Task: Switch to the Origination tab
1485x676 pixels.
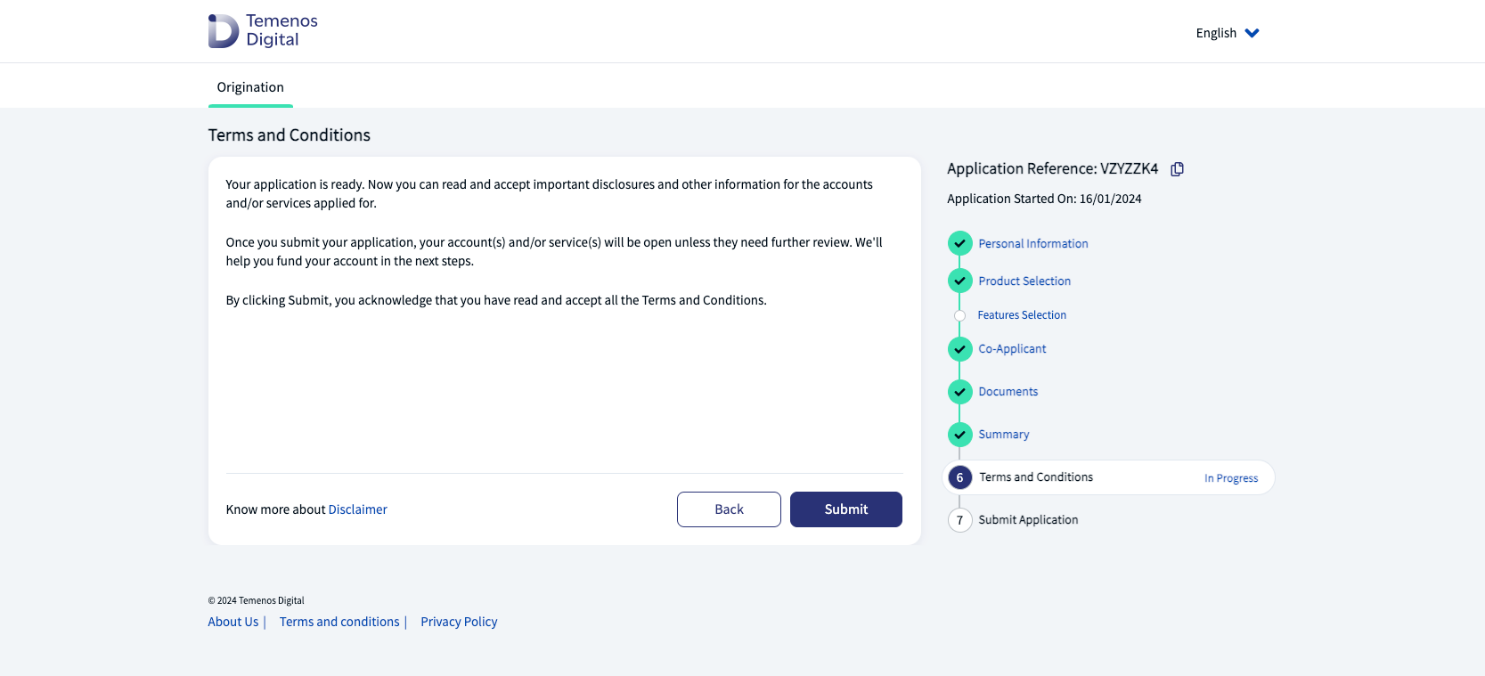Action: click(x=250, y=87)
